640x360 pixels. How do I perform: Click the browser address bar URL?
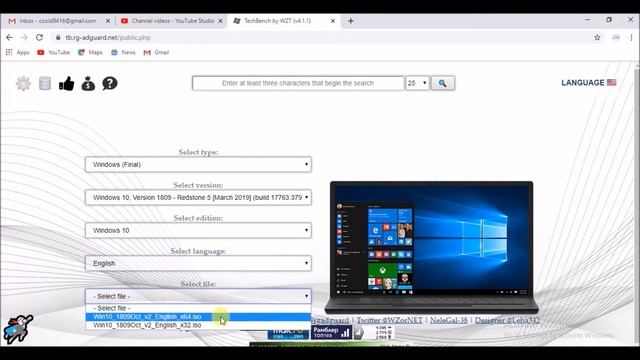tap(108, 38)
